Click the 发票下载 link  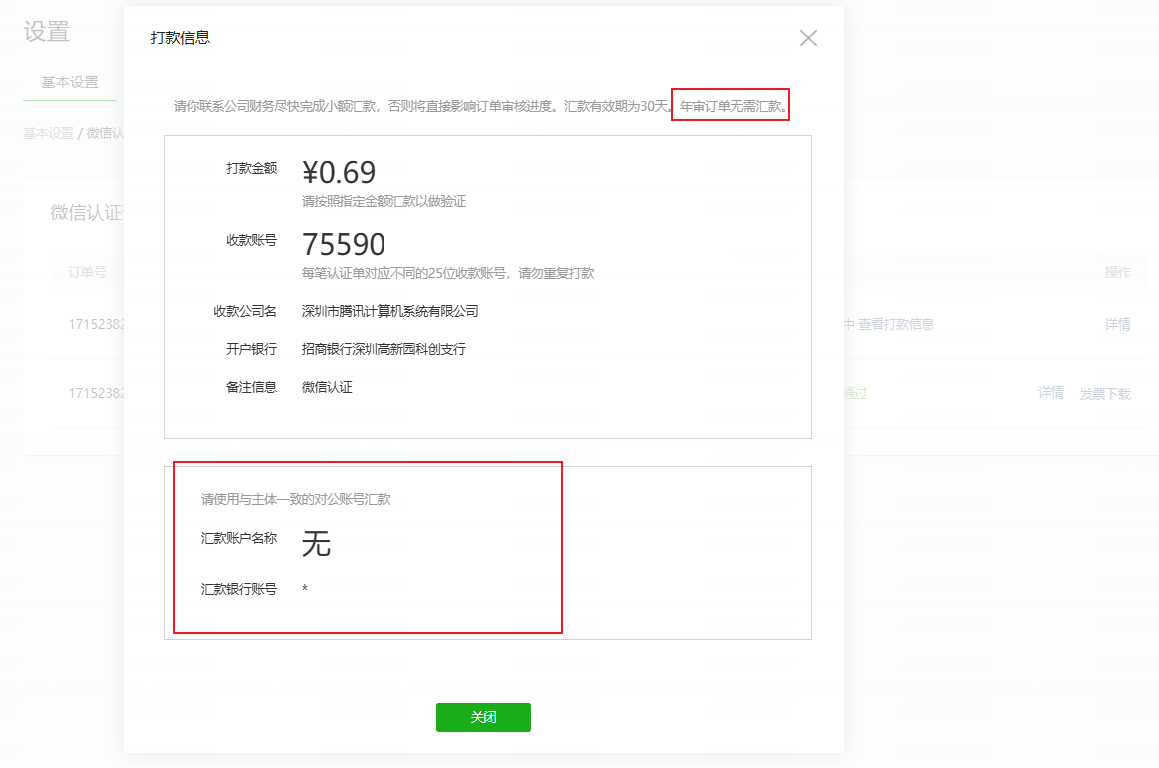point(1105,394)
